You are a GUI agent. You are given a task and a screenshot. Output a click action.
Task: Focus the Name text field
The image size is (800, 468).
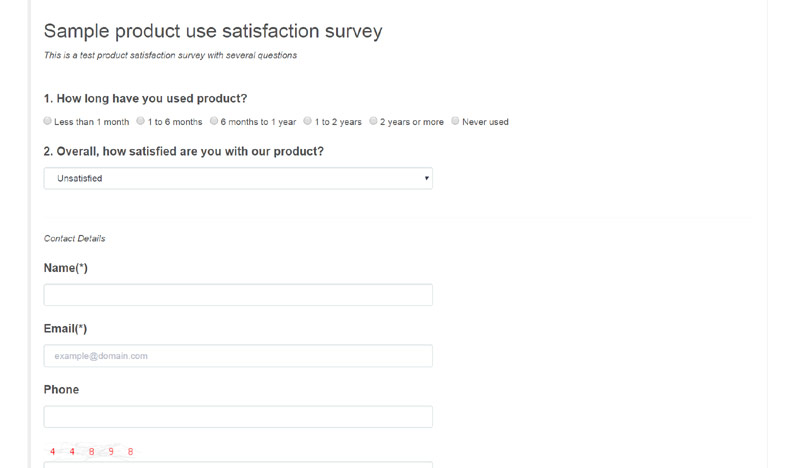tap(238, 295)
